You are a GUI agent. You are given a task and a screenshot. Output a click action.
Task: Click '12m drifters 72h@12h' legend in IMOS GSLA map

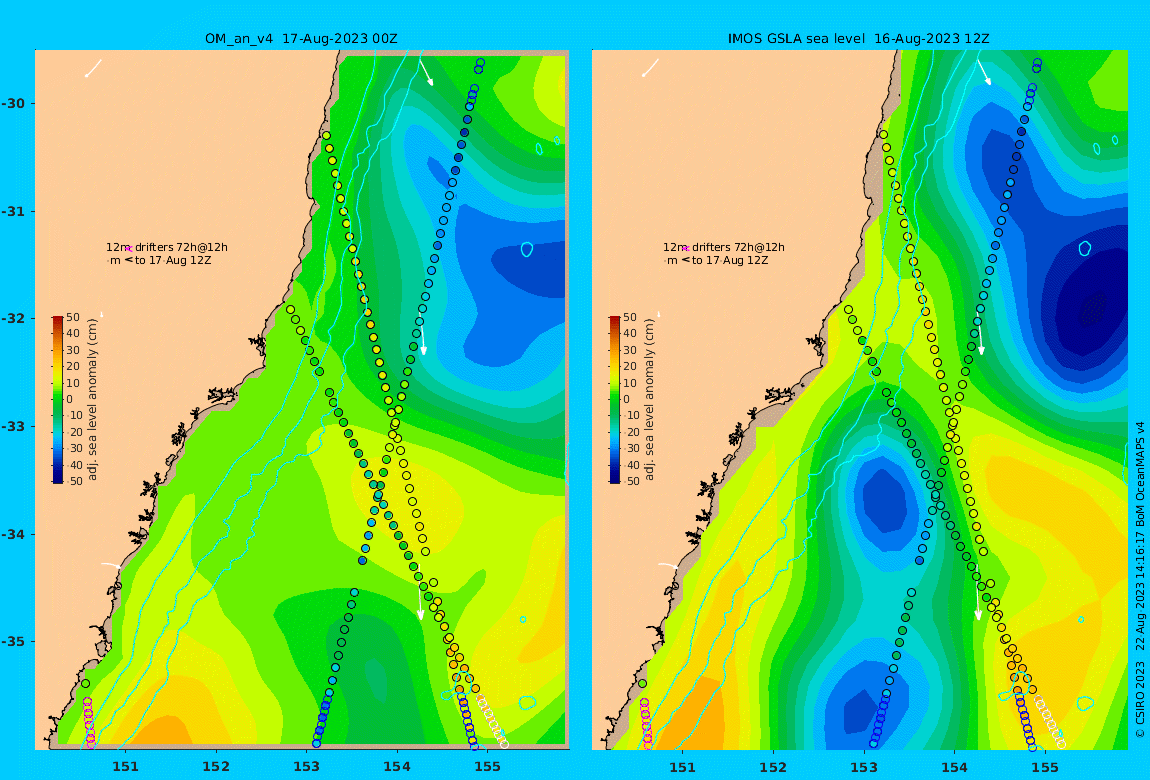coord(724,248)
